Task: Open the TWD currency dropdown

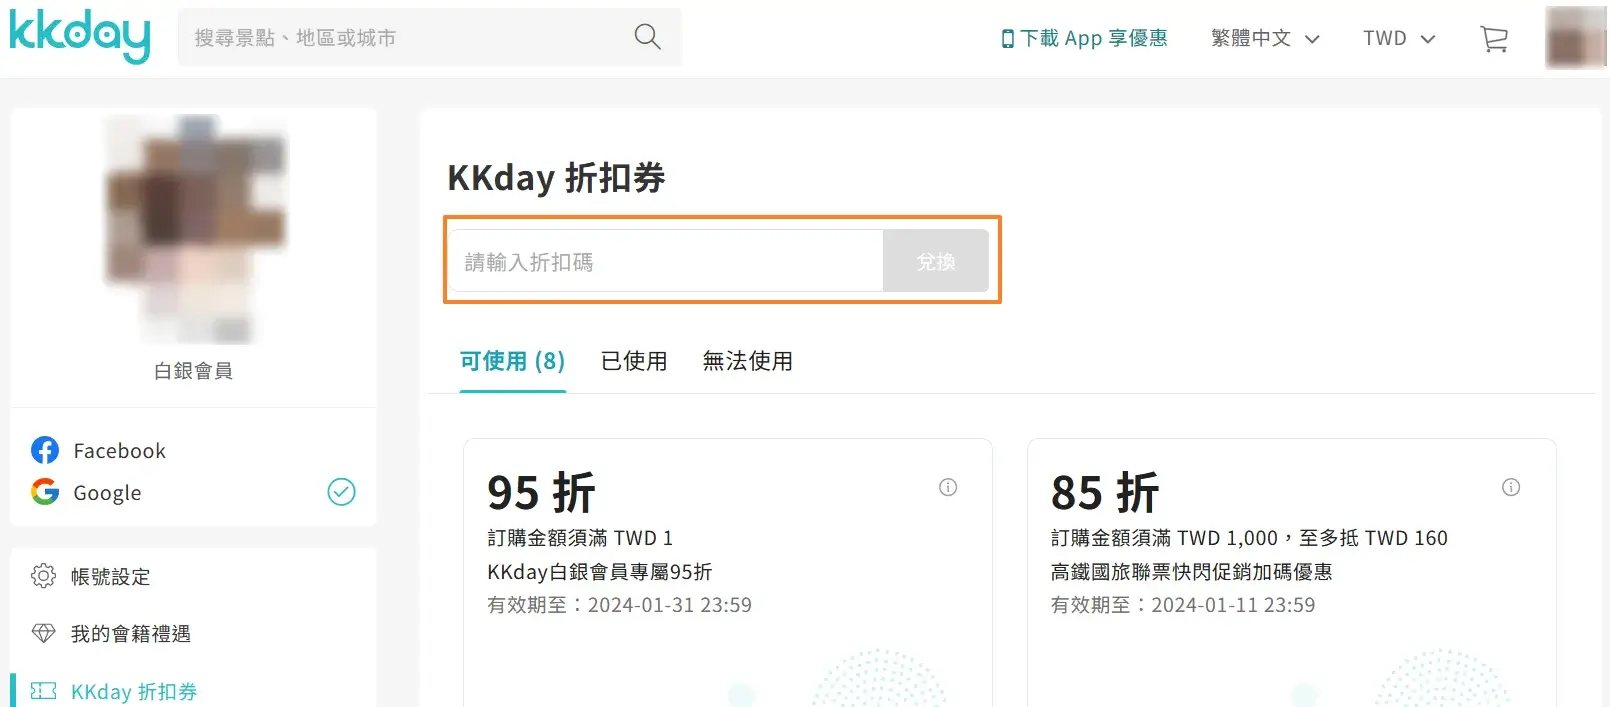Action: [1398, 38]
